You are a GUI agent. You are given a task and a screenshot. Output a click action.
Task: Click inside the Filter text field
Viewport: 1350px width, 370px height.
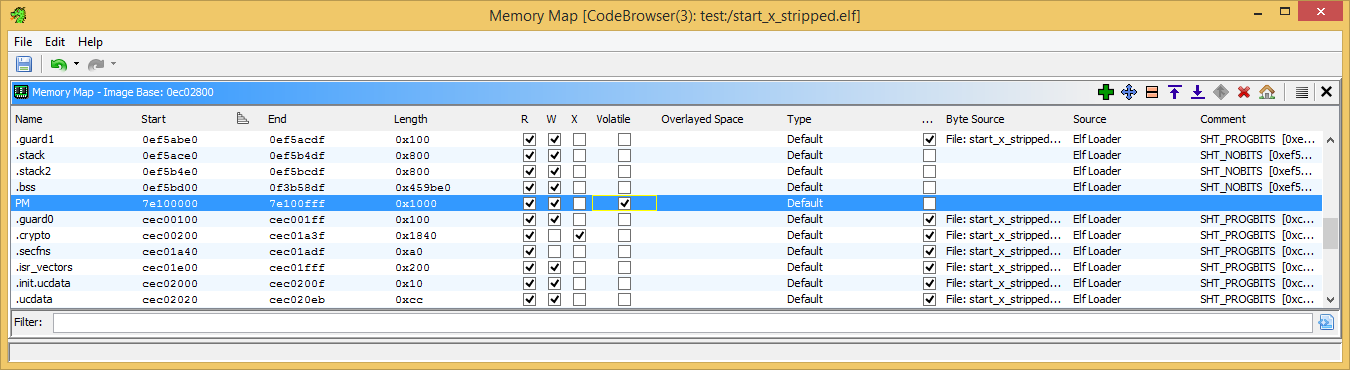(682, 322)
